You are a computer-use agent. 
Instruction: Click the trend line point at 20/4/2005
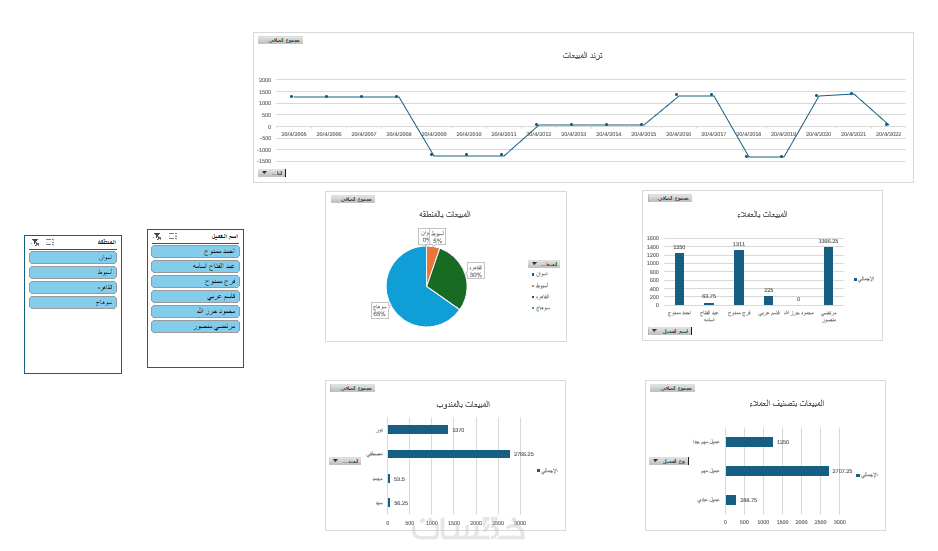click(x=291, y=96)
